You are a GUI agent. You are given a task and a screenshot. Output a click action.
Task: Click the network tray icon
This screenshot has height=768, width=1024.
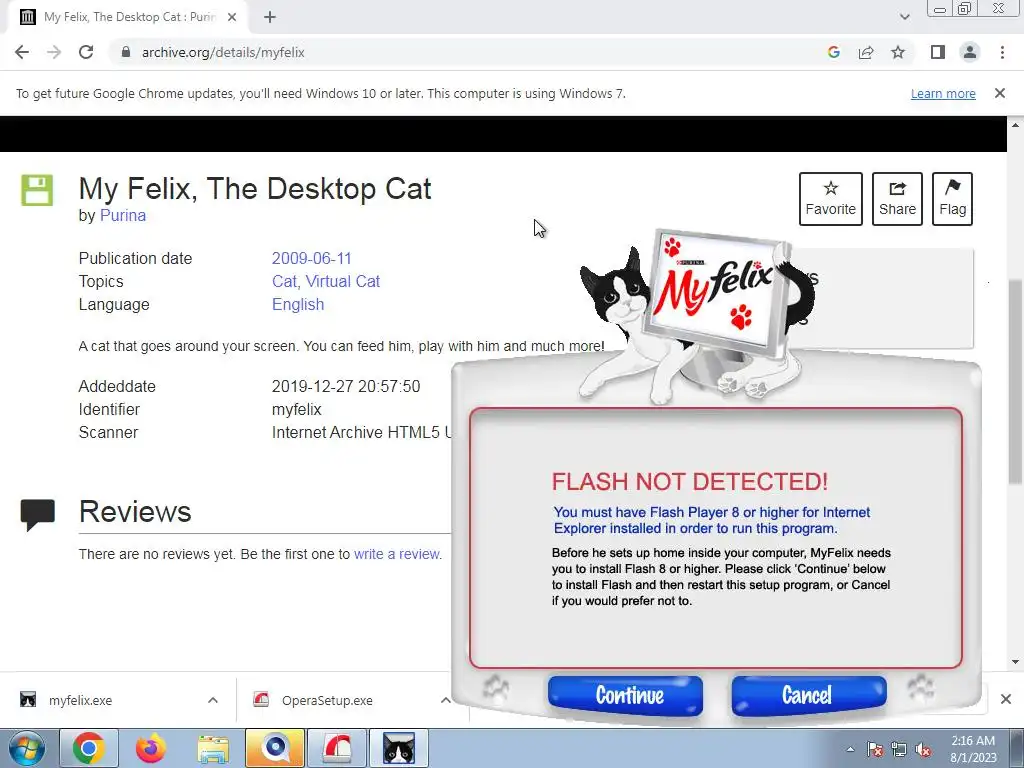coord(899,749)
